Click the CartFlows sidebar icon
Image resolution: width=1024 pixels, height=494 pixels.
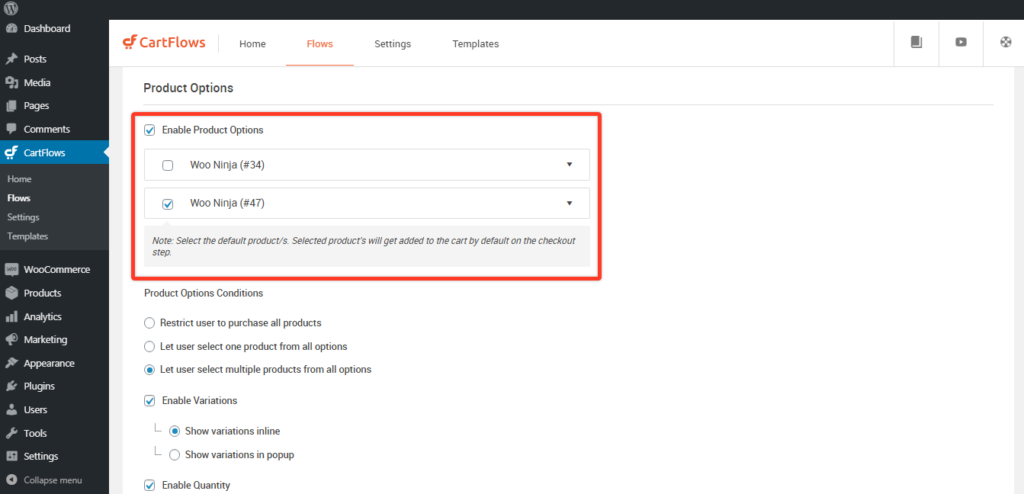pos(11,153)
